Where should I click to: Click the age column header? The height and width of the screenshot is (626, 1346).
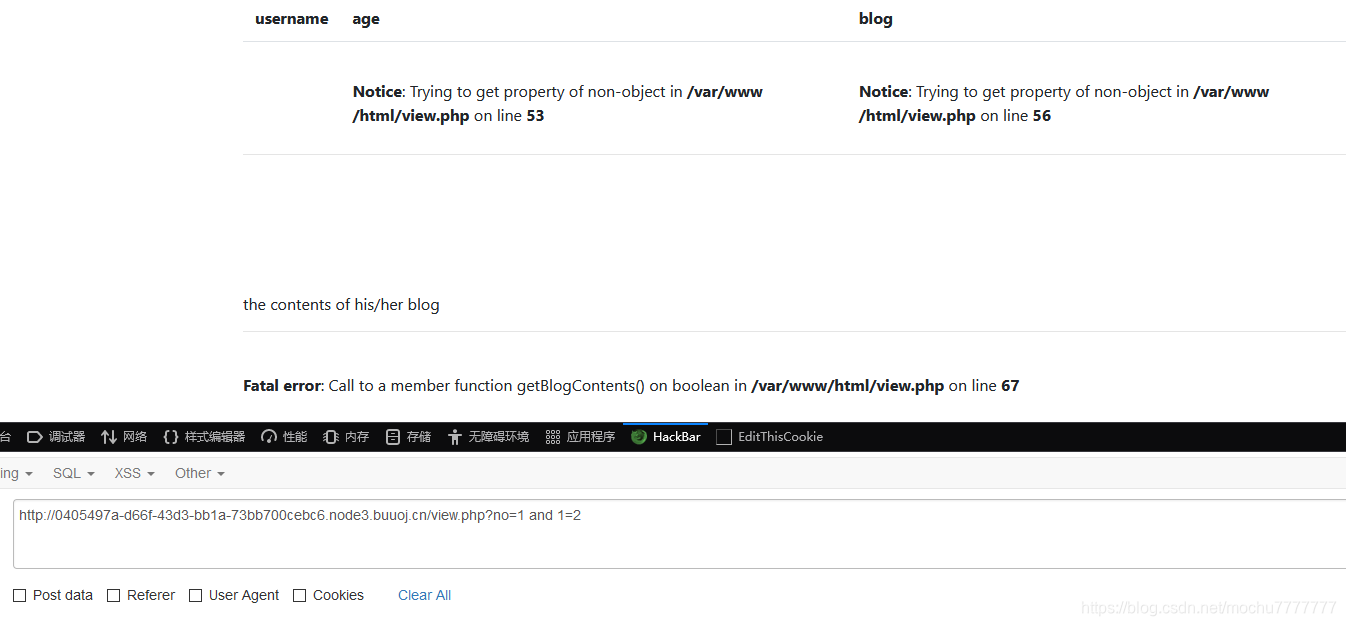[x=366, y=19]
